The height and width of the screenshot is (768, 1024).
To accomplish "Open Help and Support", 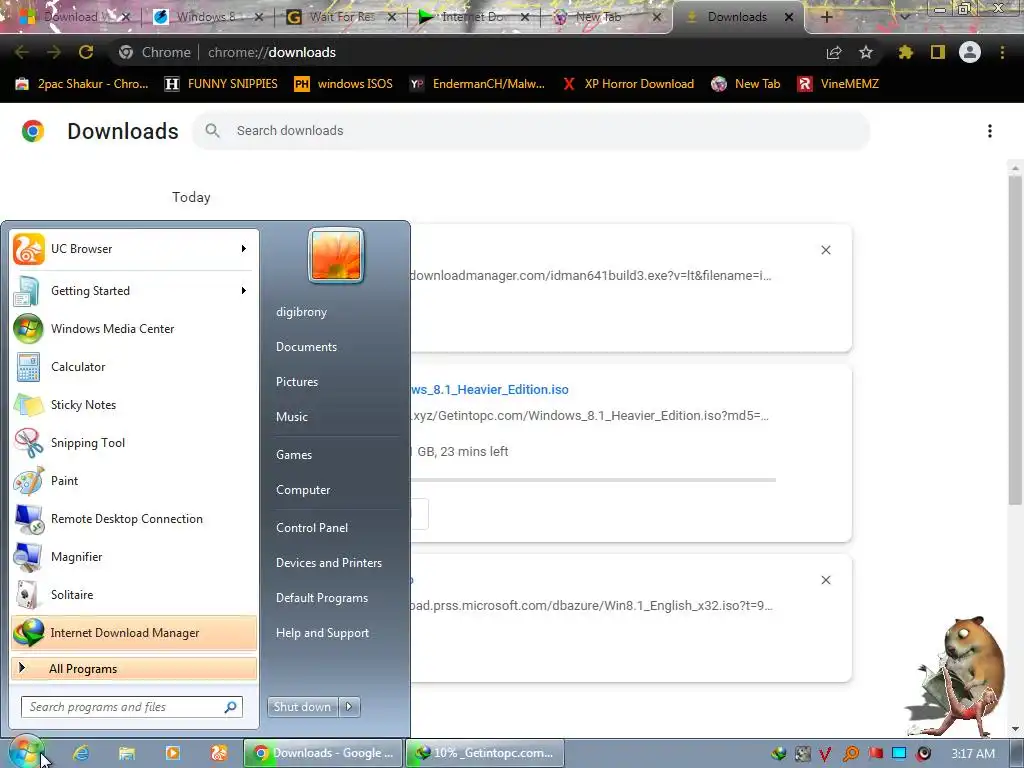I will [x=322, y=633].
